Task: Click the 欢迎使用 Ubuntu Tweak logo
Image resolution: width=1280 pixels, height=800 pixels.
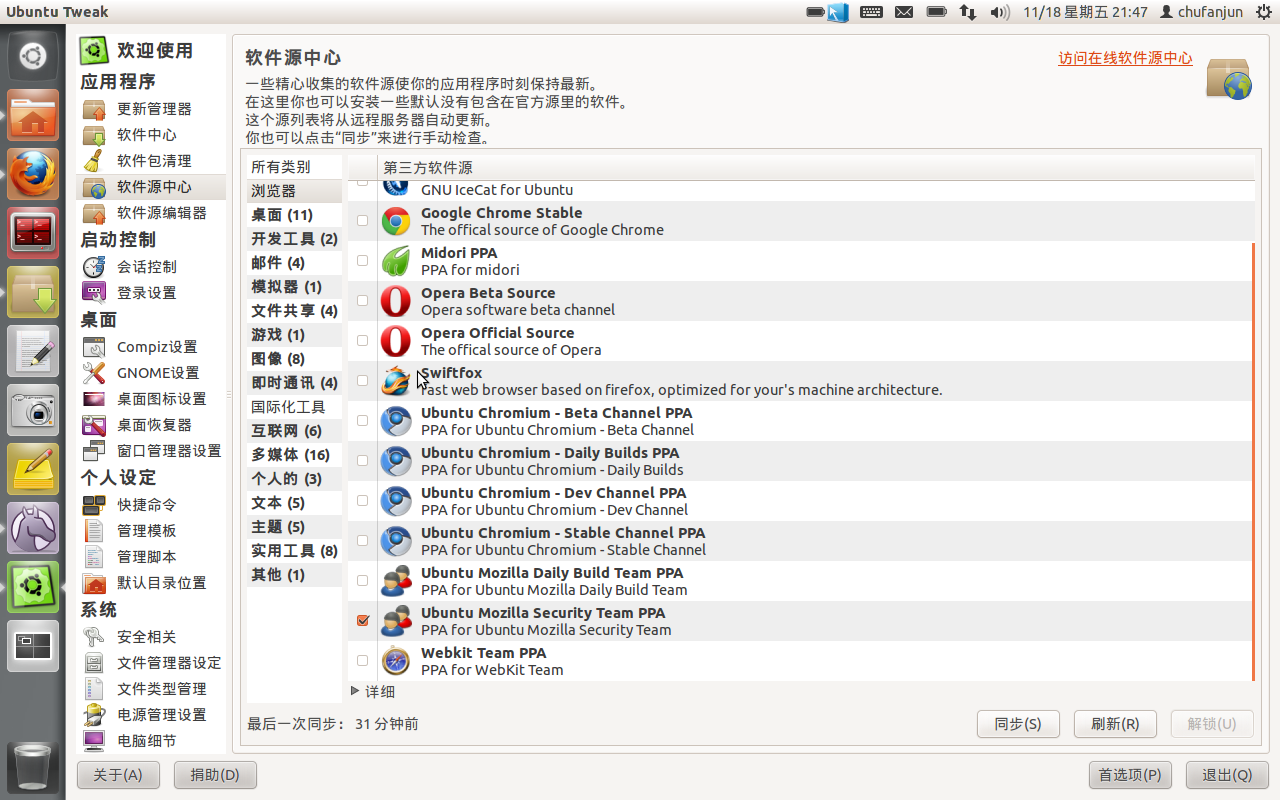Action: coord(94,51)
